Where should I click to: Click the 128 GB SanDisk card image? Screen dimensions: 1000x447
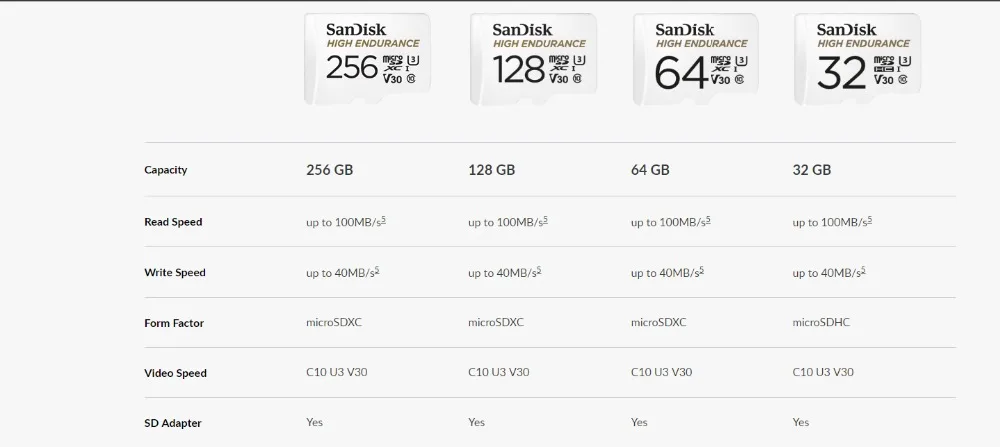pyautogui.click(x=533, y=58)
